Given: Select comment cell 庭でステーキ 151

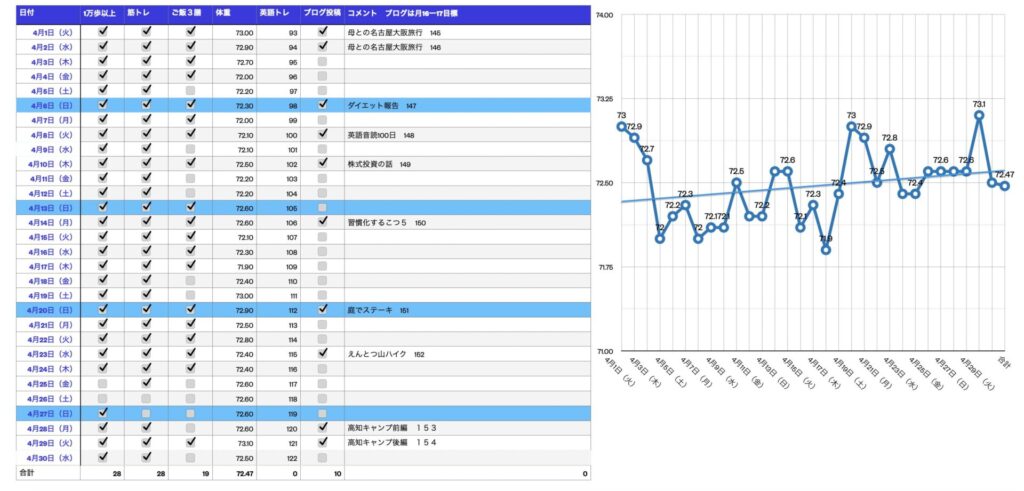Looking at the screenshot, I should tap(468, 310).
